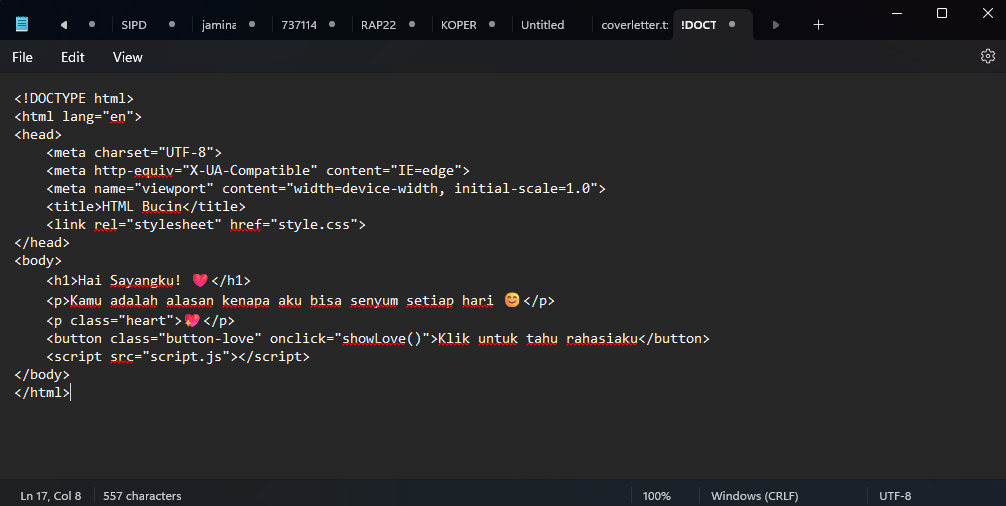Minimize the Notepad window
The width and height of the screenshot is (1006, 506).
pyautogui.click(x=897, y=13)
